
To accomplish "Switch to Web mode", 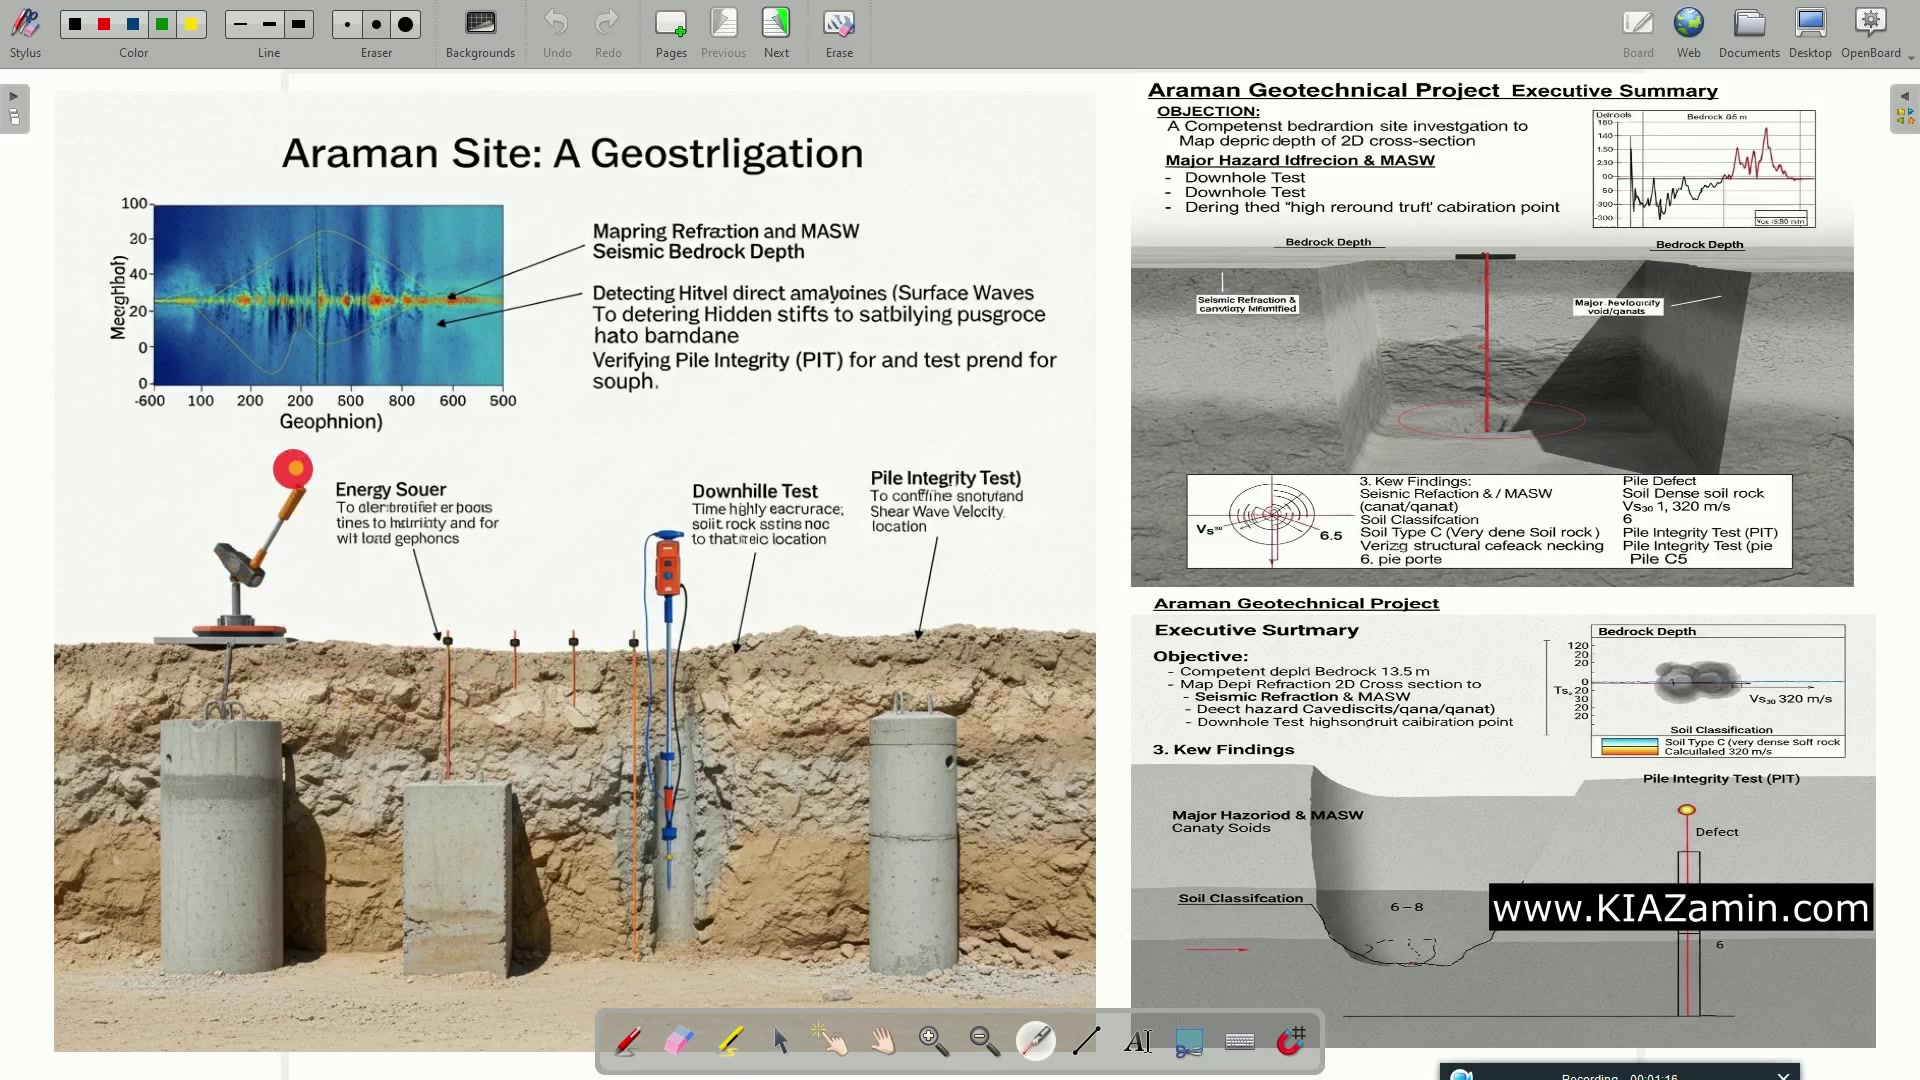I will (1688, 32).
